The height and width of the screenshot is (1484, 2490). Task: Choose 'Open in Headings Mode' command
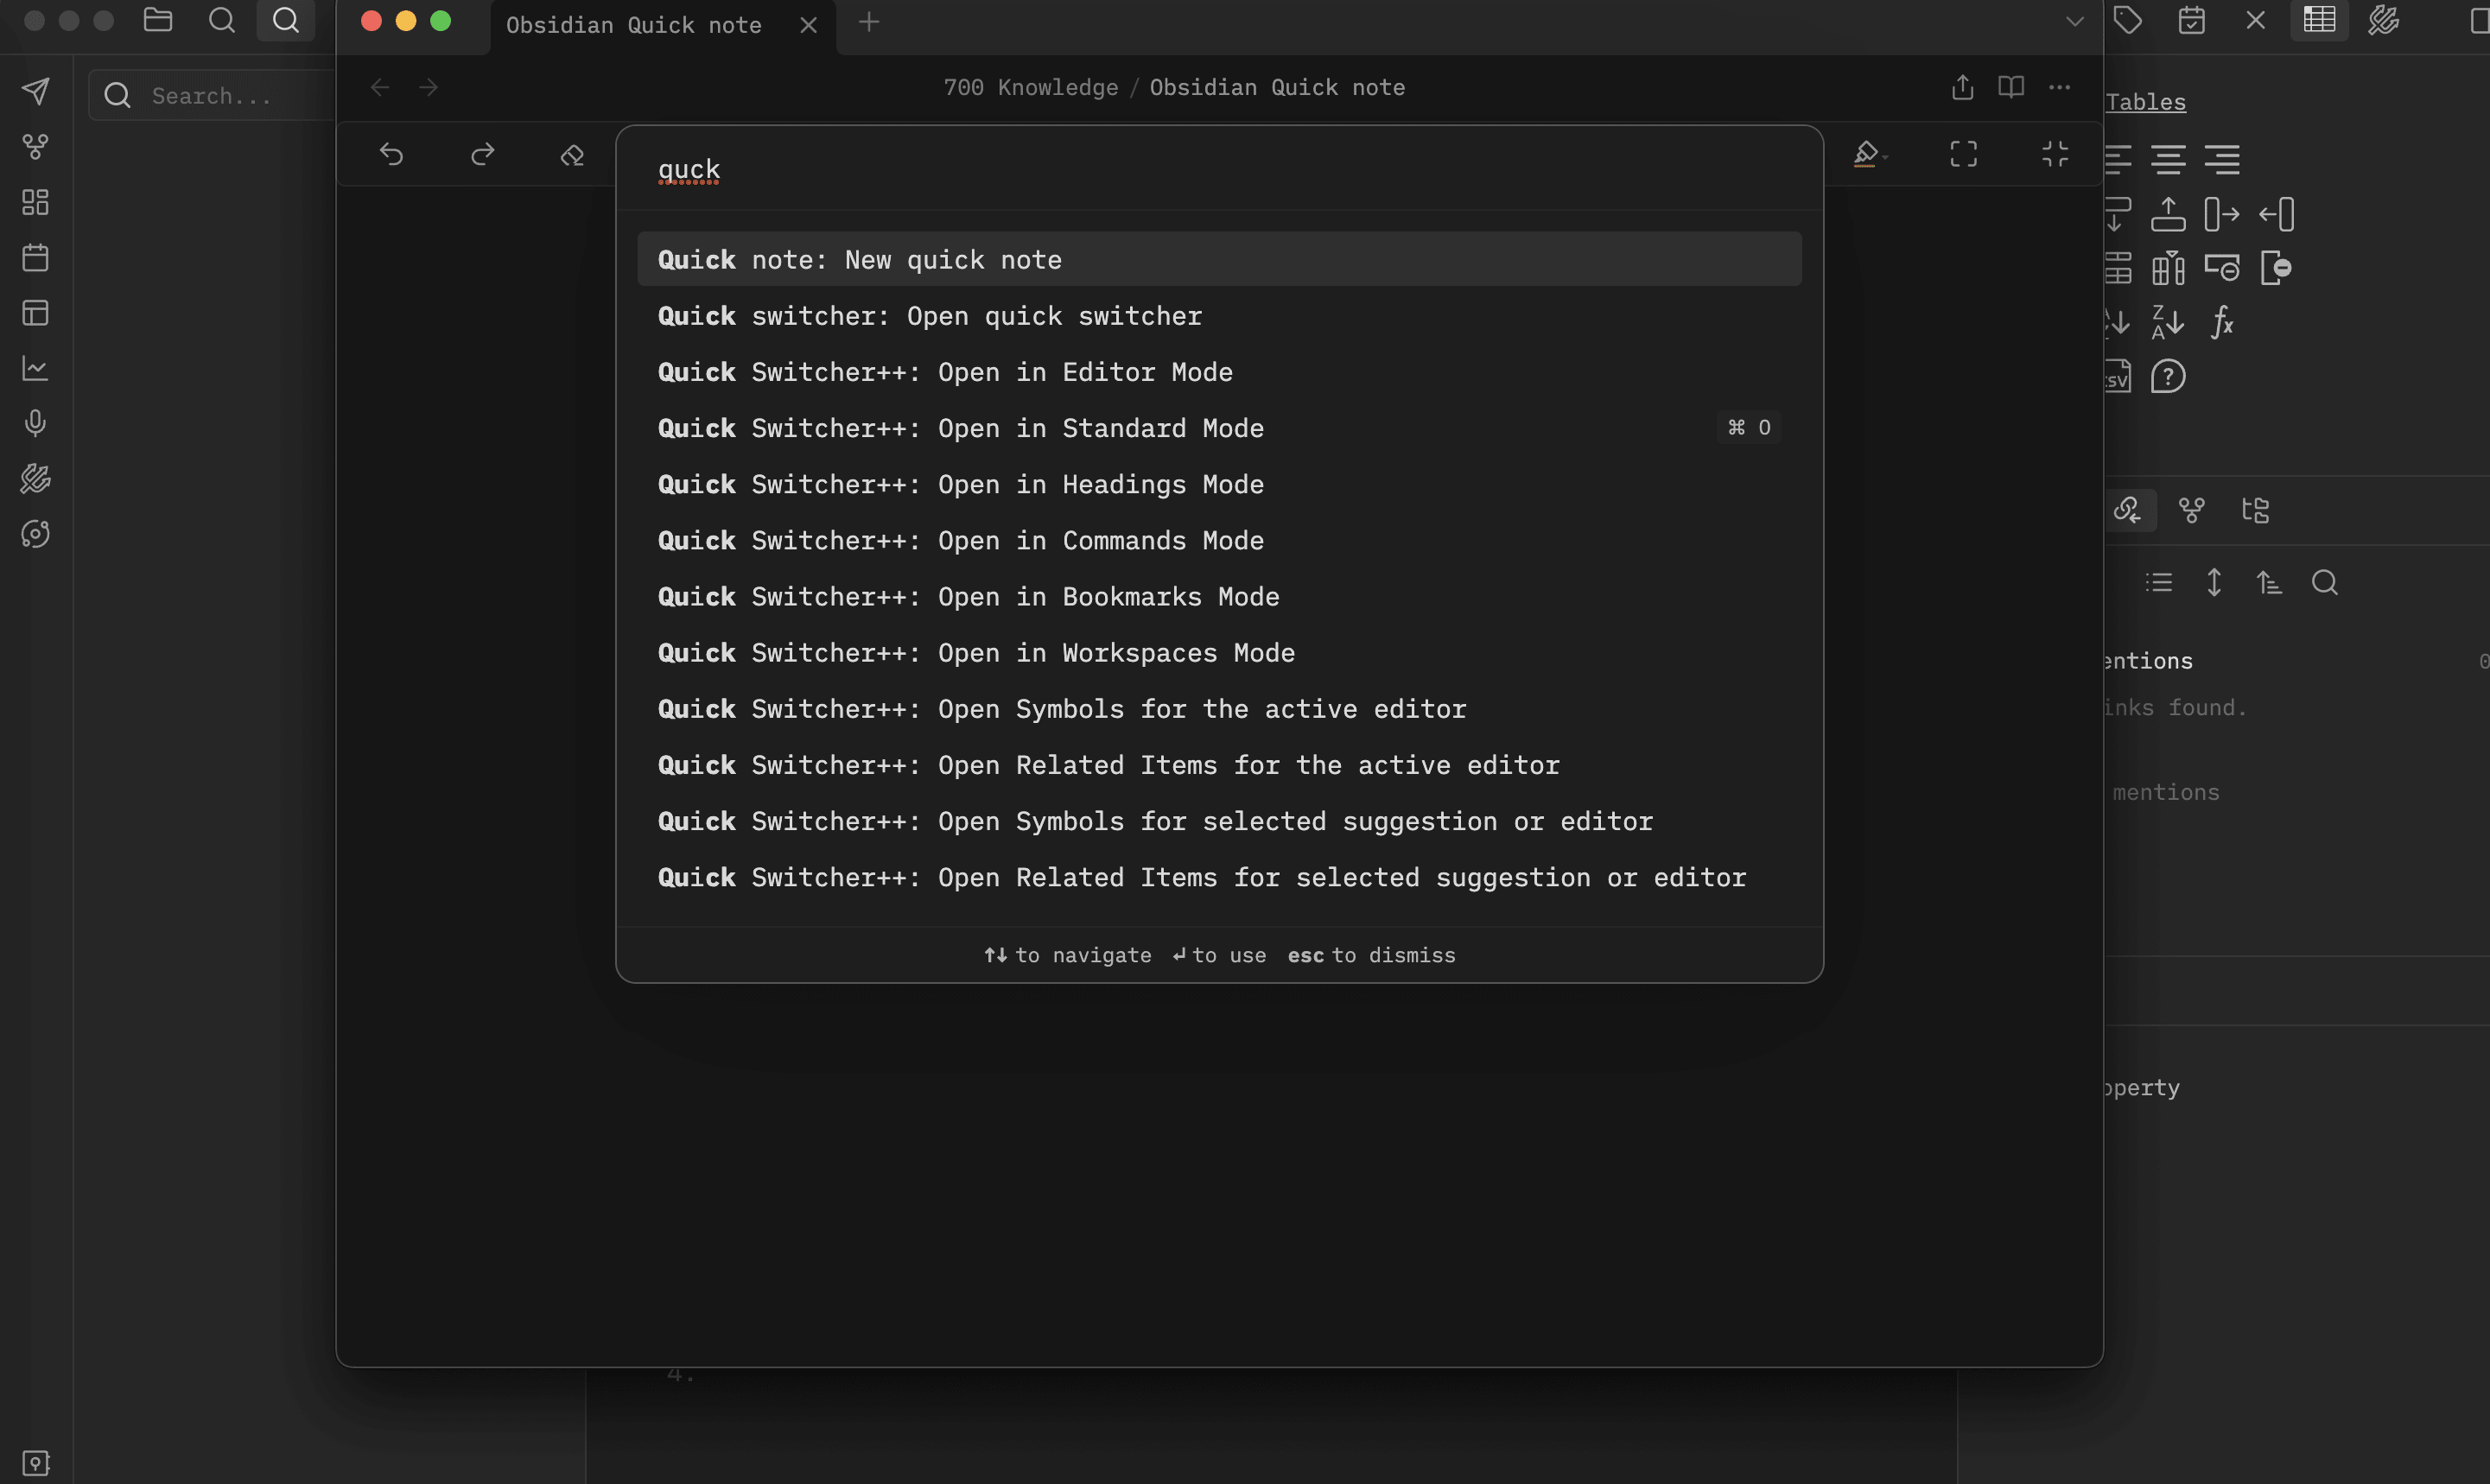click(x=1219, y=484)
